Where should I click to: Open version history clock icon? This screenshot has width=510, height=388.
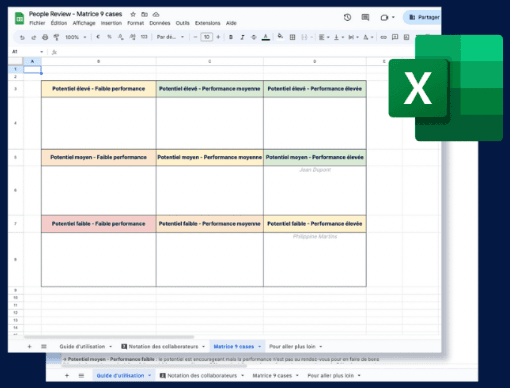pyautogui.click(x=347, y=17)
